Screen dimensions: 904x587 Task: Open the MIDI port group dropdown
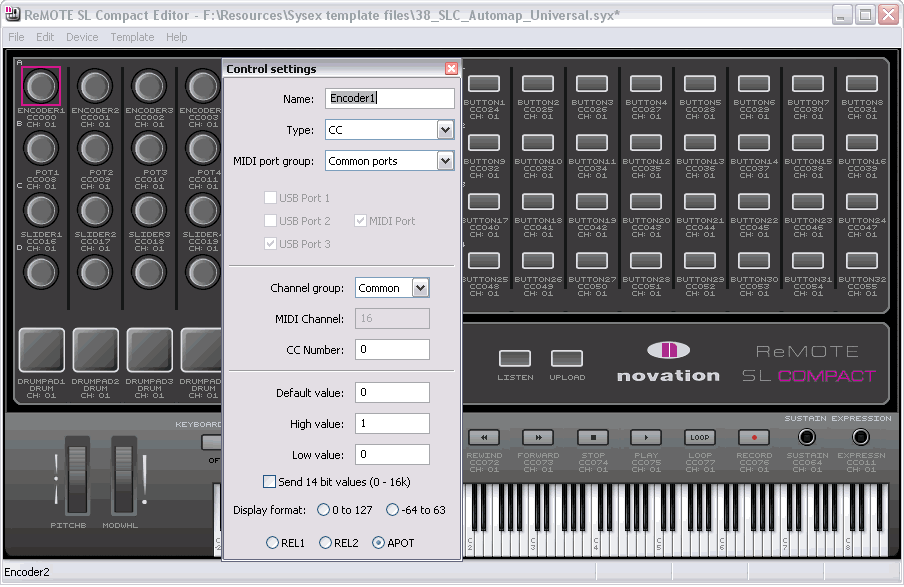445,161
